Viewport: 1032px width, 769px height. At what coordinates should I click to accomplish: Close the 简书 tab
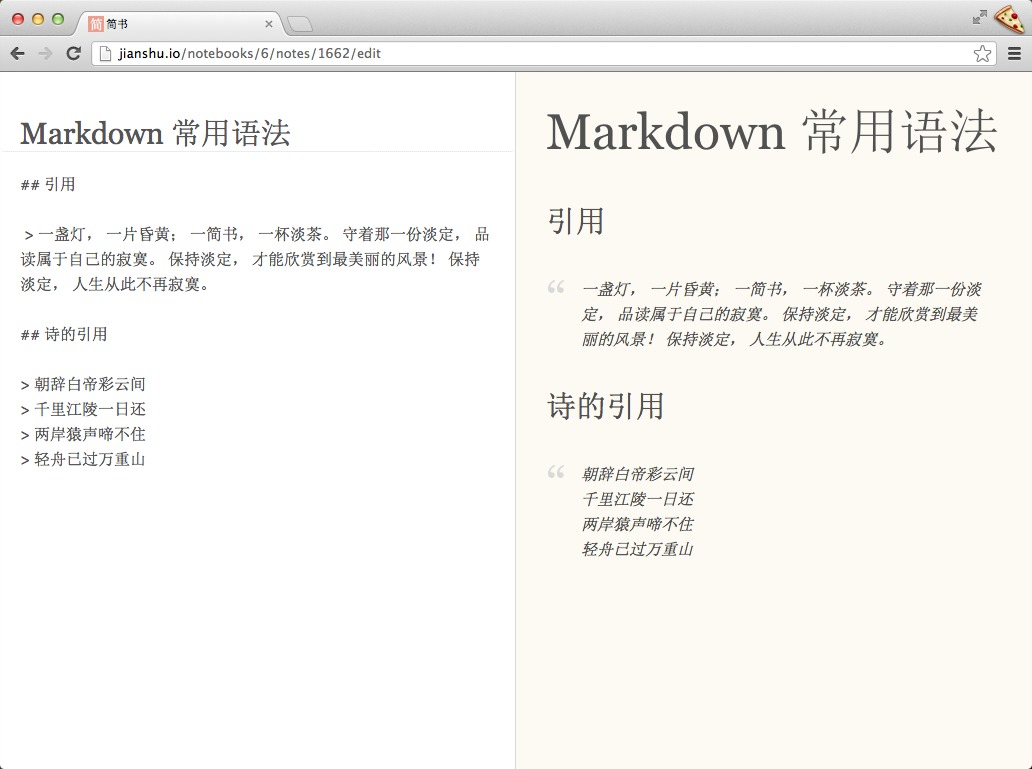coord(269,24)
